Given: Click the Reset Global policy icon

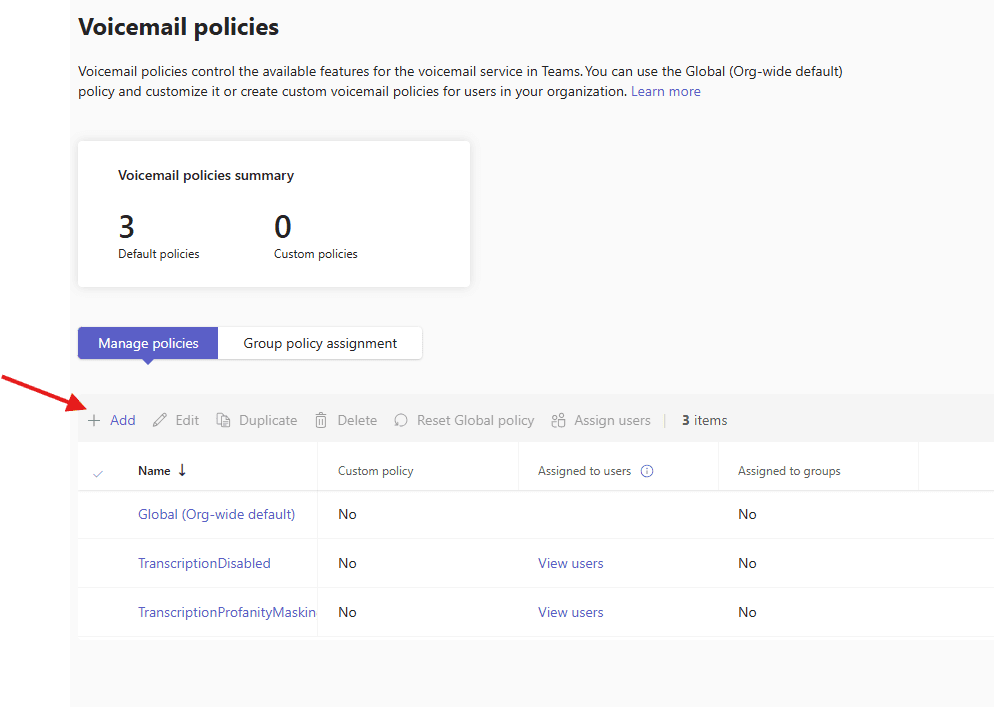Looking at the screenshot, I should 401,421.
